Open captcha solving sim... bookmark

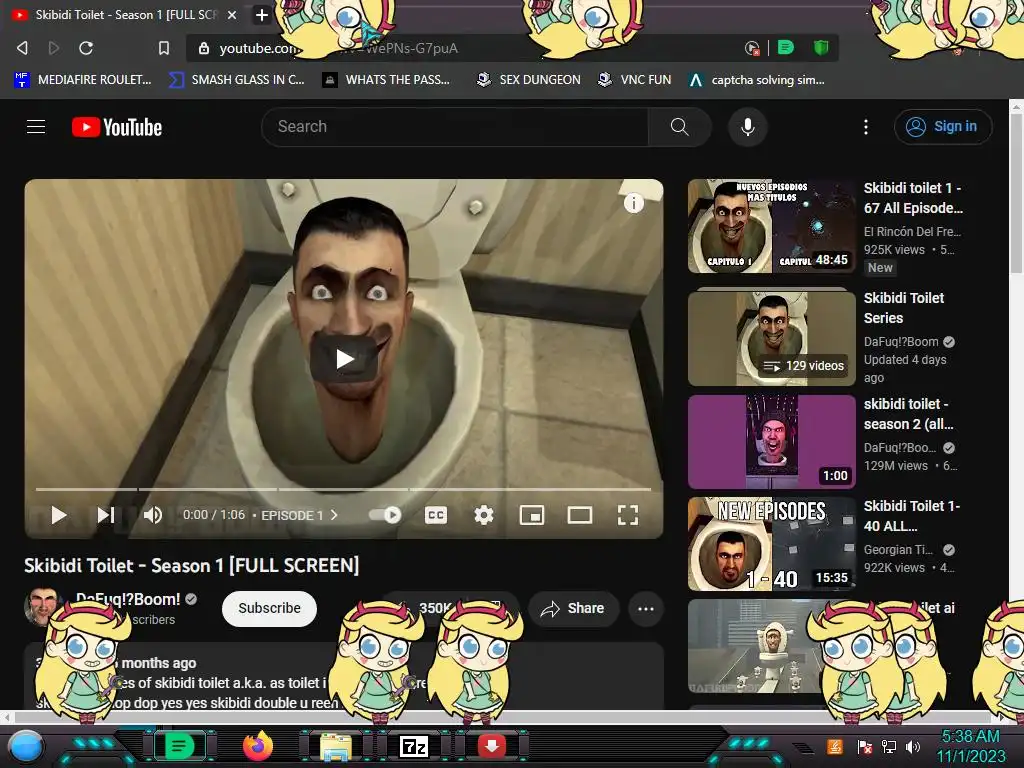pos(757,80)
